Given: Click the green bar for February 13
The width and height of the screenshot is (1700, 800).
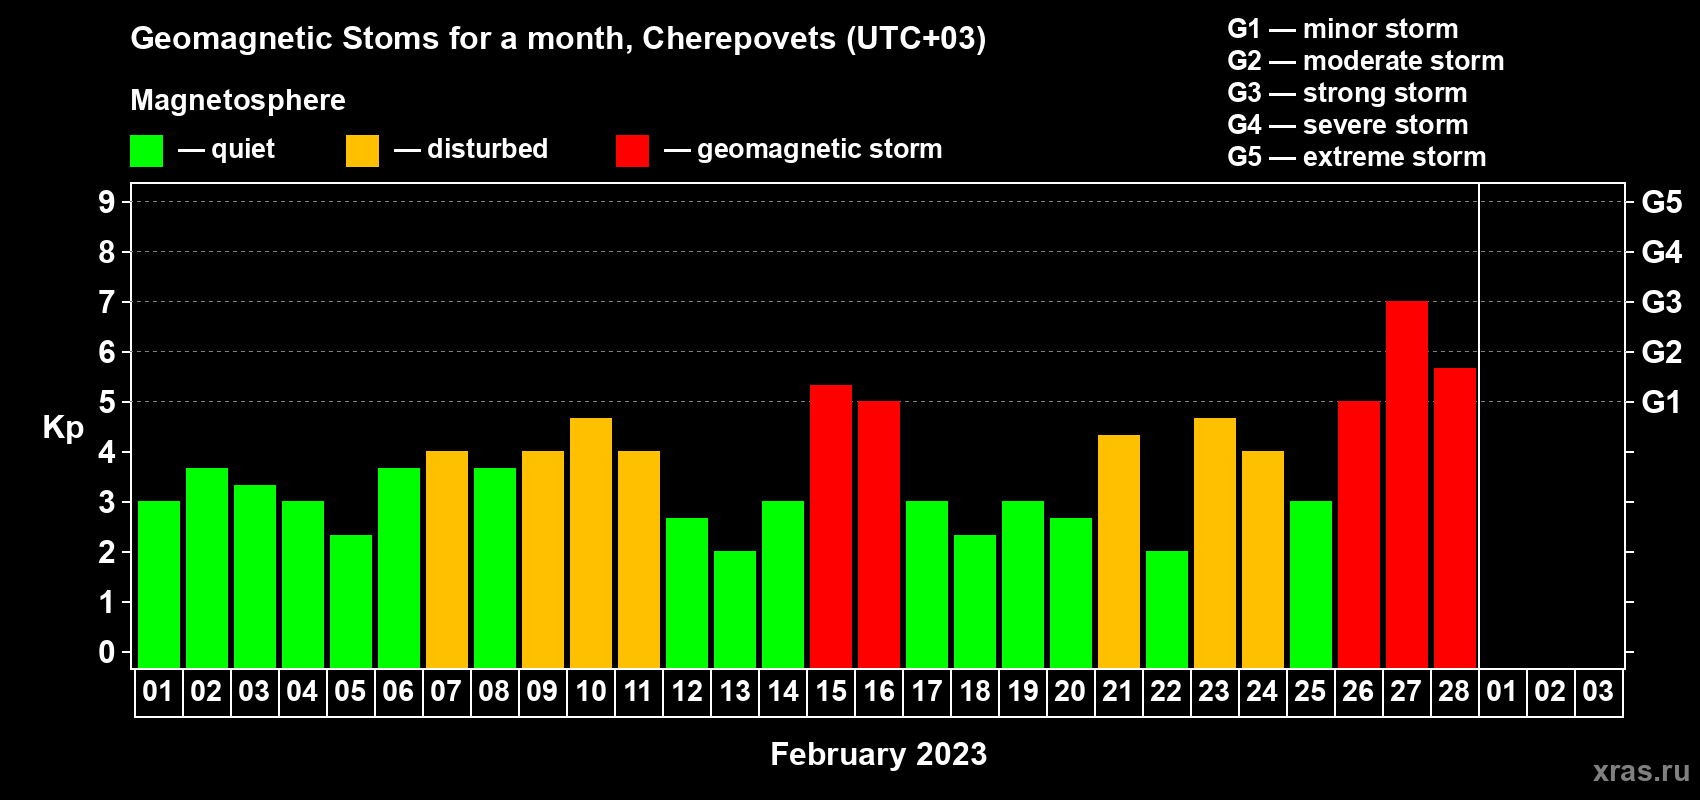Looking at the screenshot, I should pyautogui.click(x=734, y=609).
